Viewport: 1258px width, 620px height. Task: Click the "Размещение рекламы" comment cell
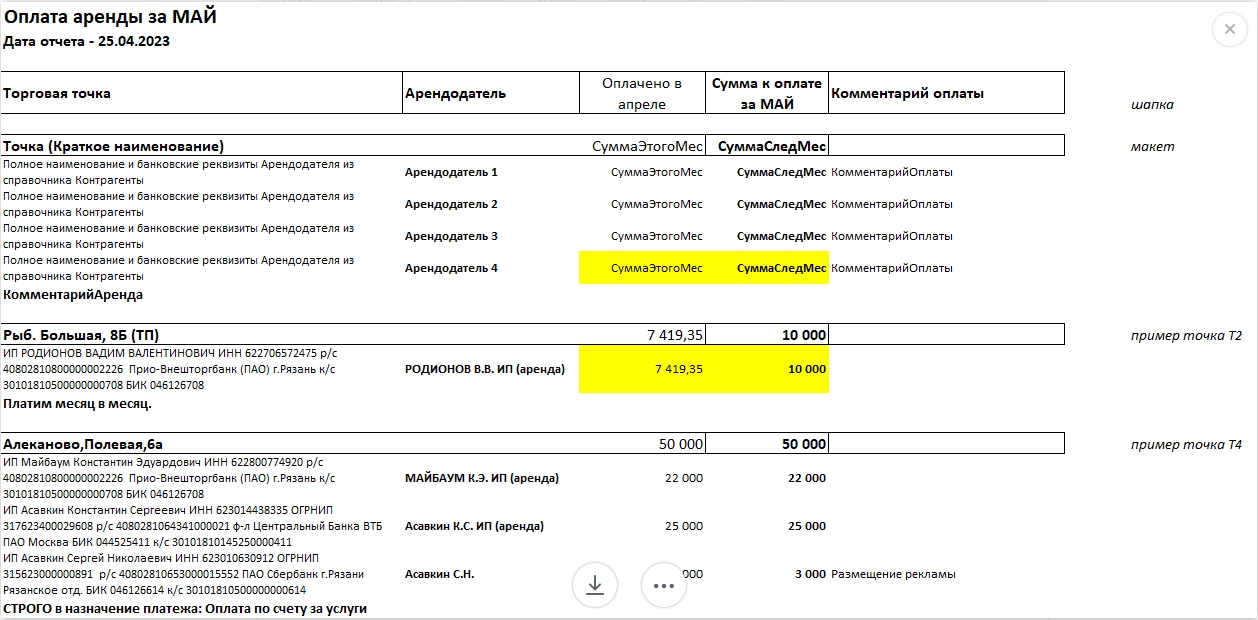tap(893, 574)
